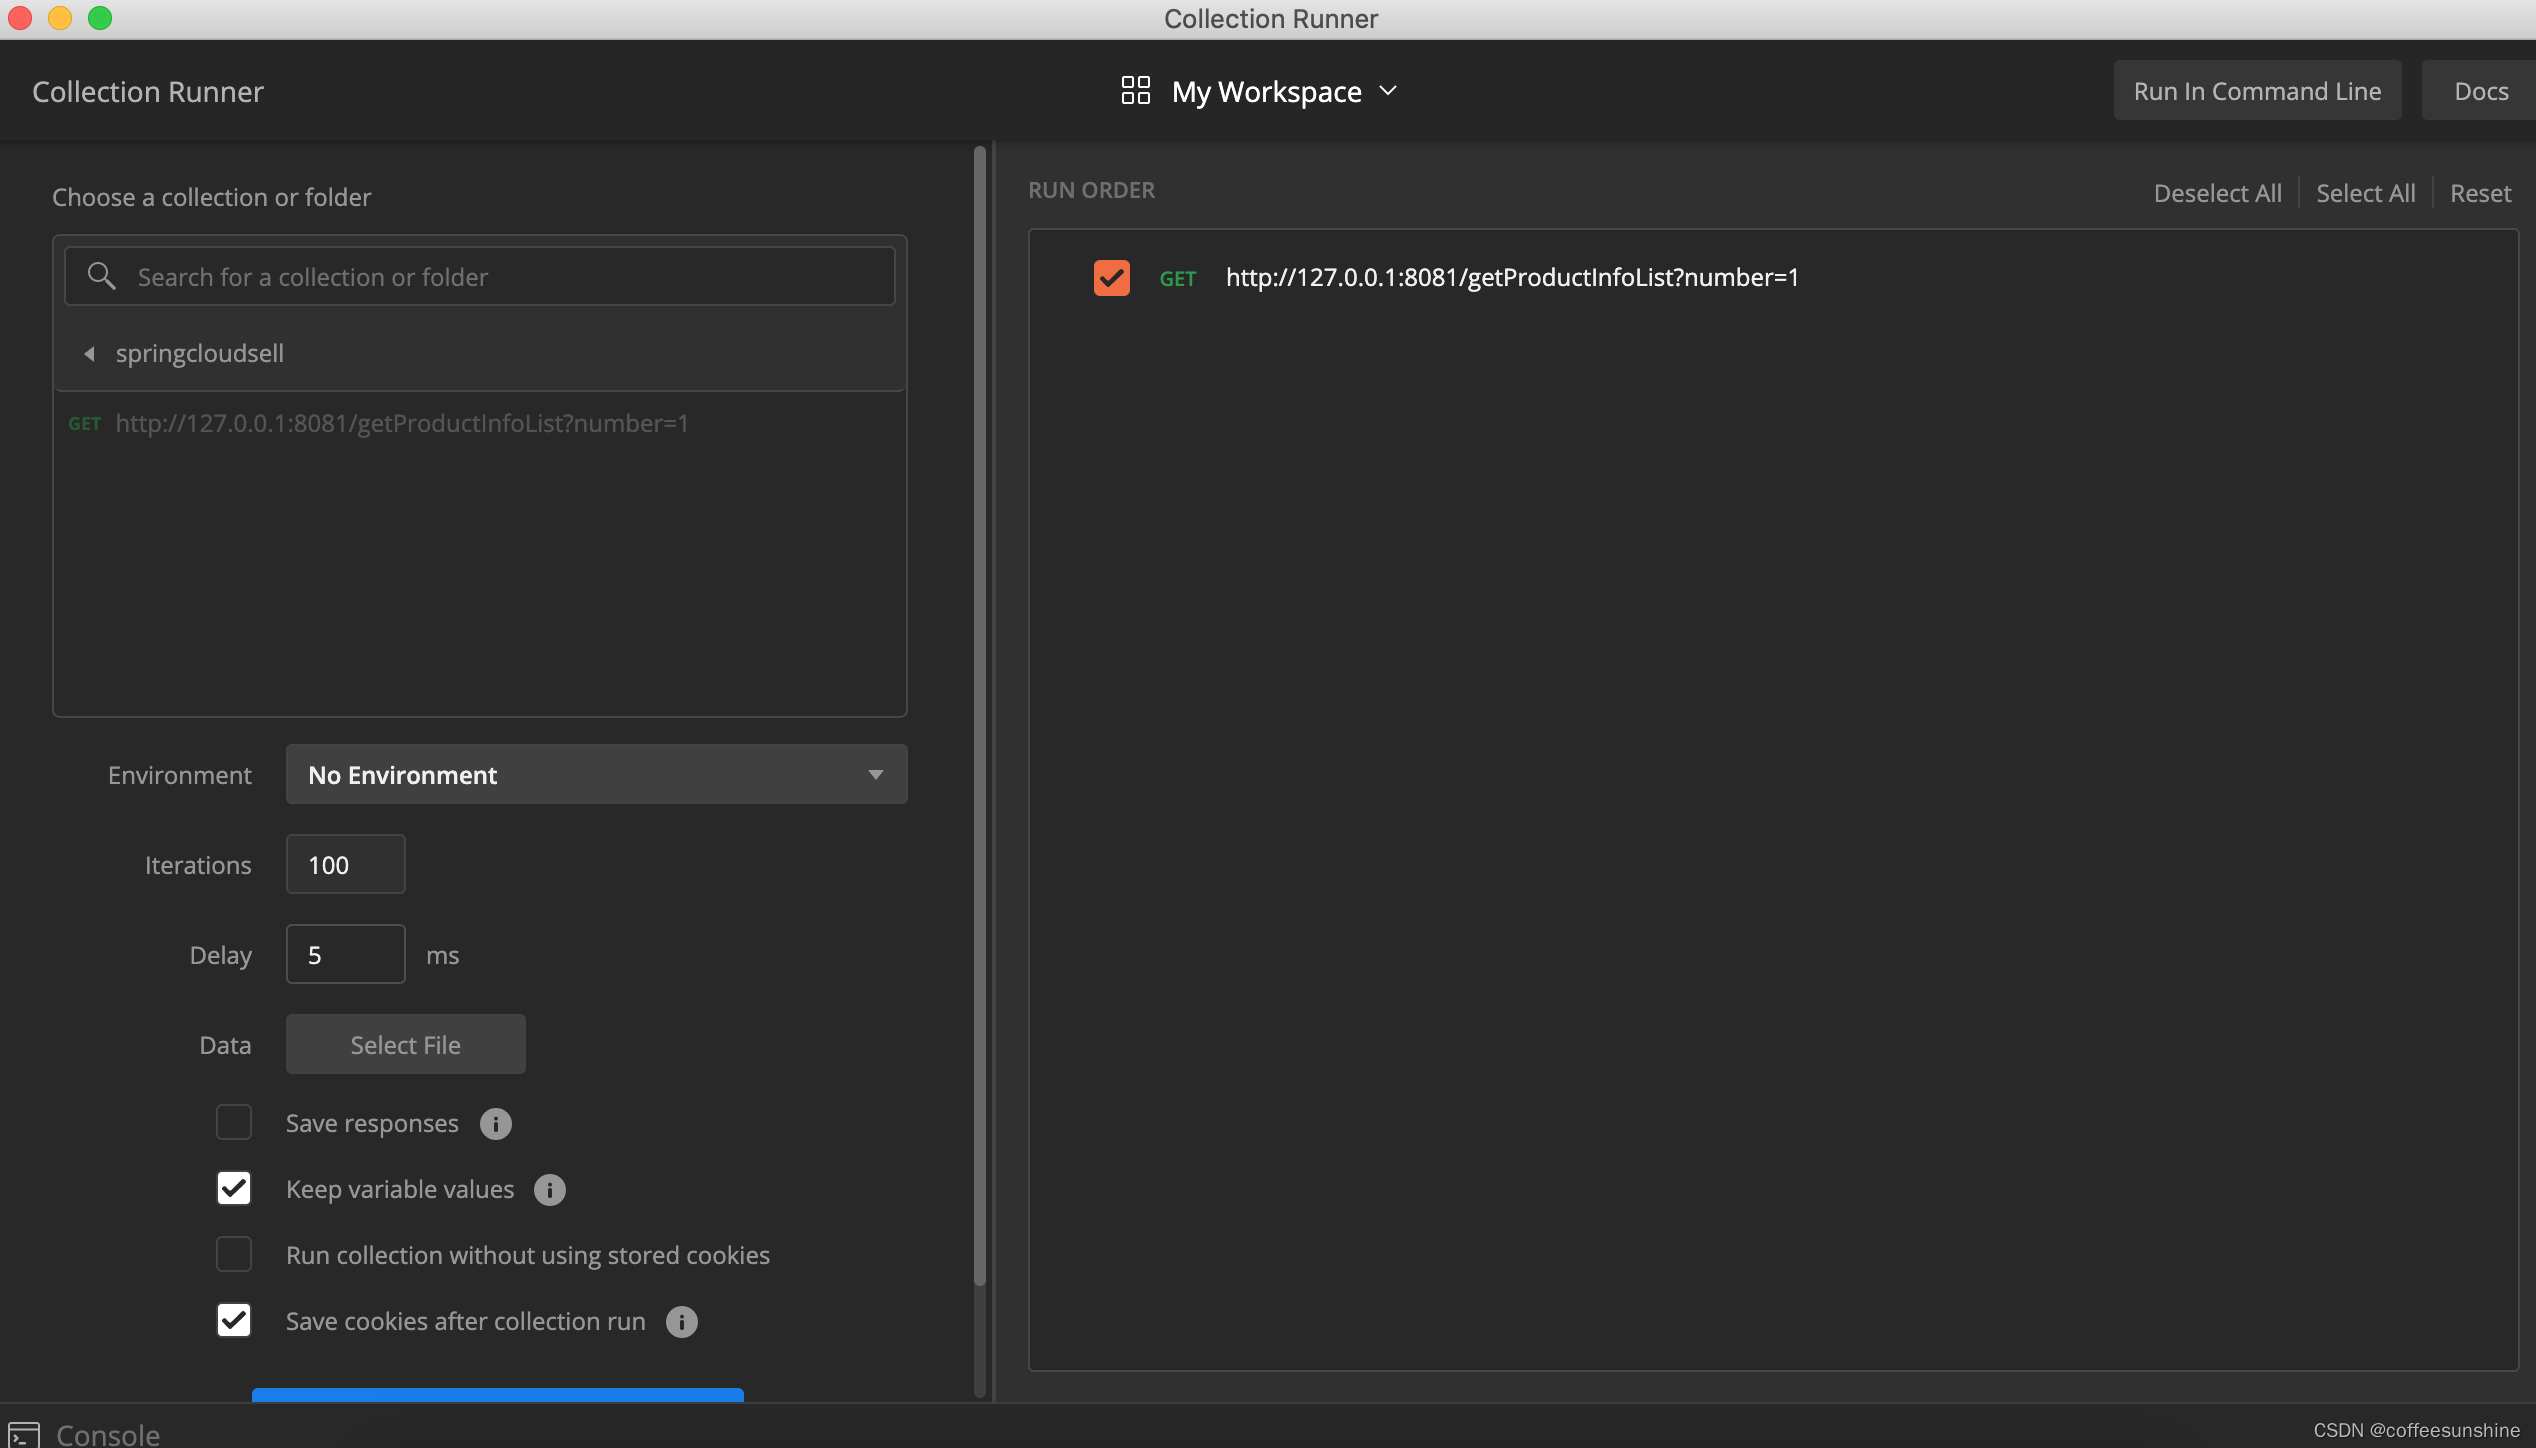Click the Console label in status bar
Viewport: 2536px width, 1448px height.
(108, 1434)
